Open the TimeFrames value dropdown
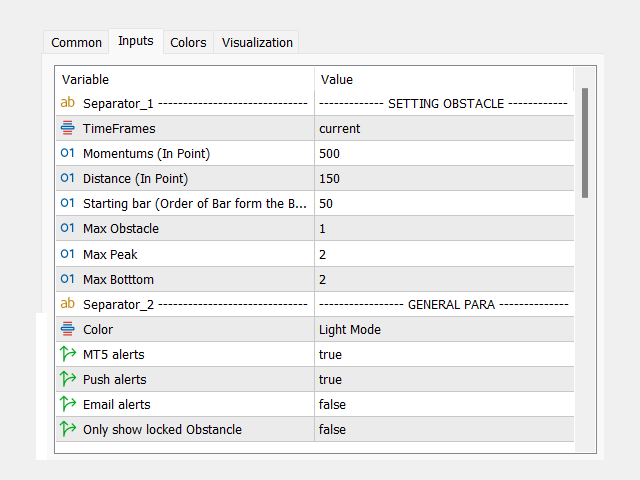 [440, 128]
